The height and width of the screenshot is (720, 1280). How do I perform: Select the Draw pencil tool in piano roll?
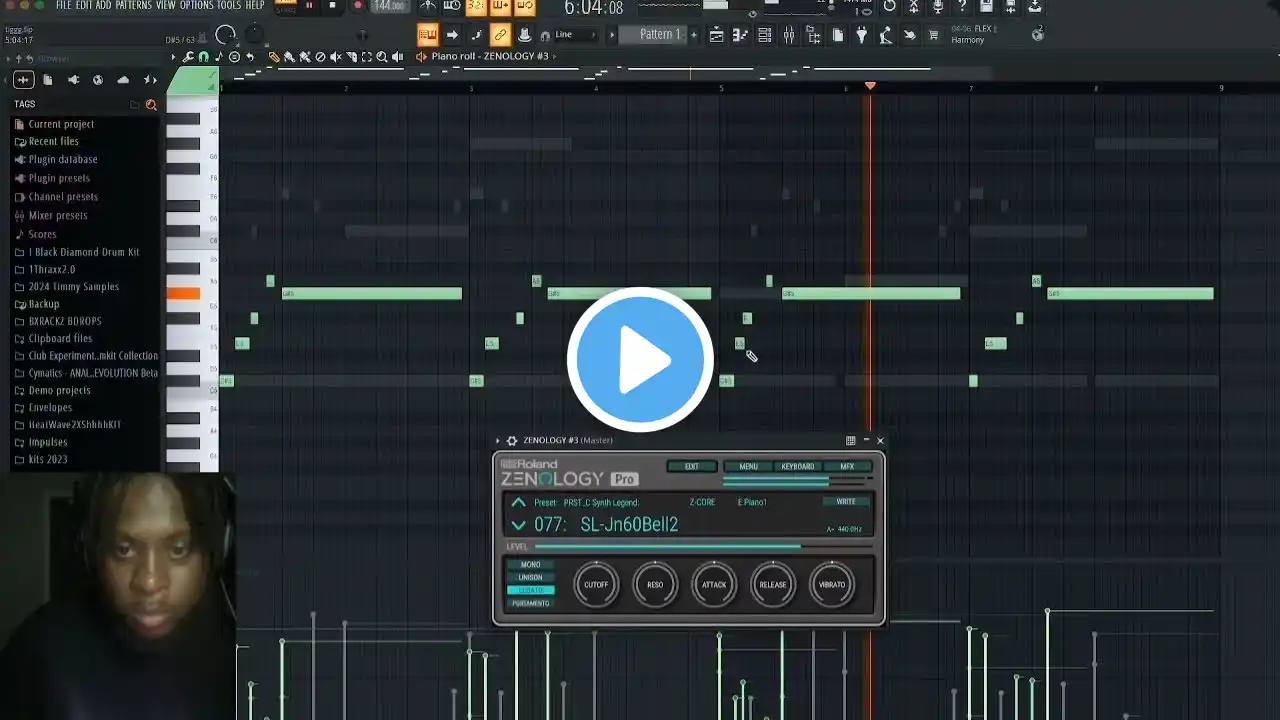[273, 57]
